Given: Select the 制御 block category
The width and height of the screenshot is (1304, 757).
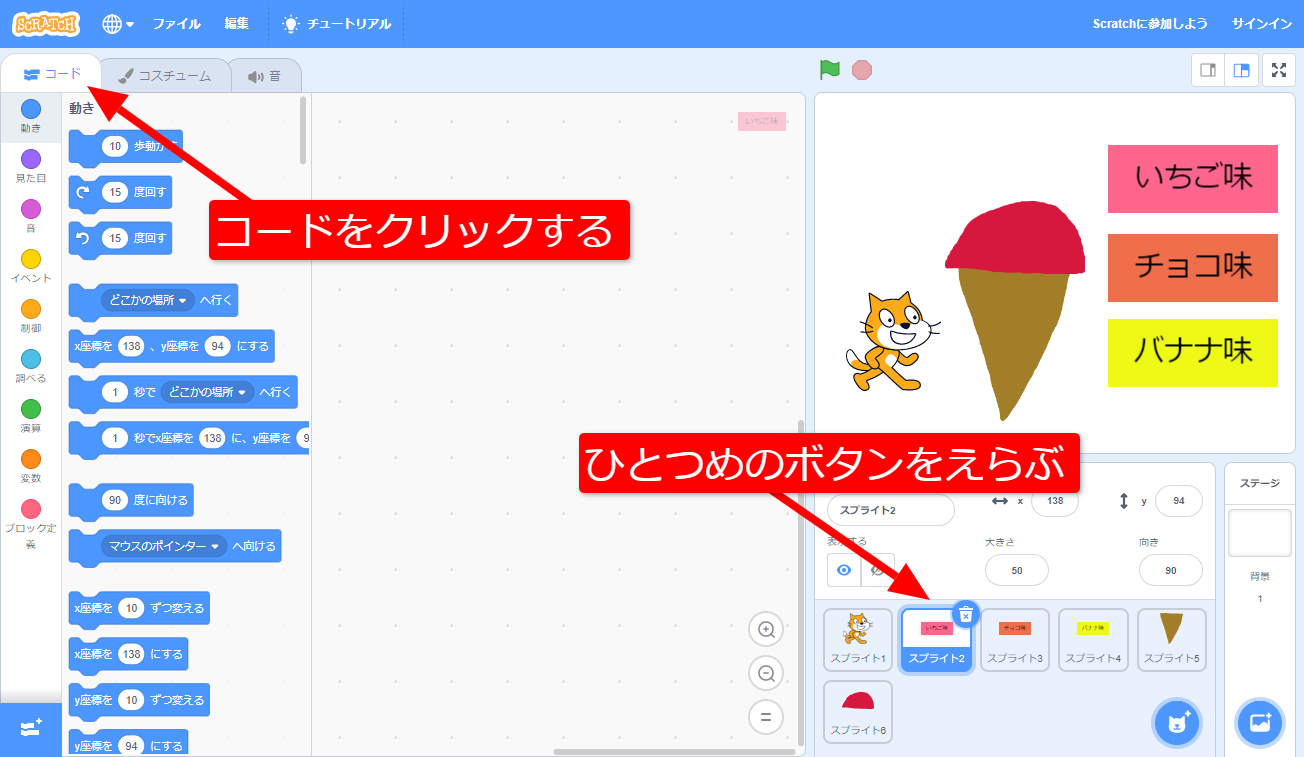Looking at the screenshot, I should click(31, 316).
